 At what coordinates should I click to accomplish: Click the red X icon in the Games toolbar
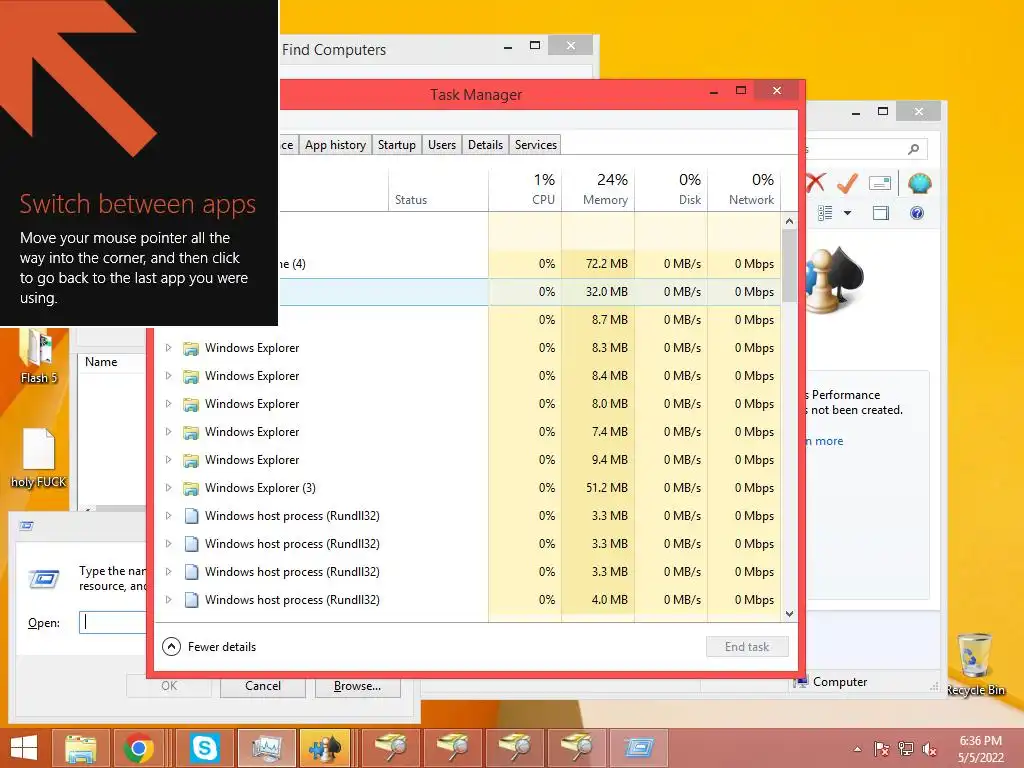click(x=814, y=183)
